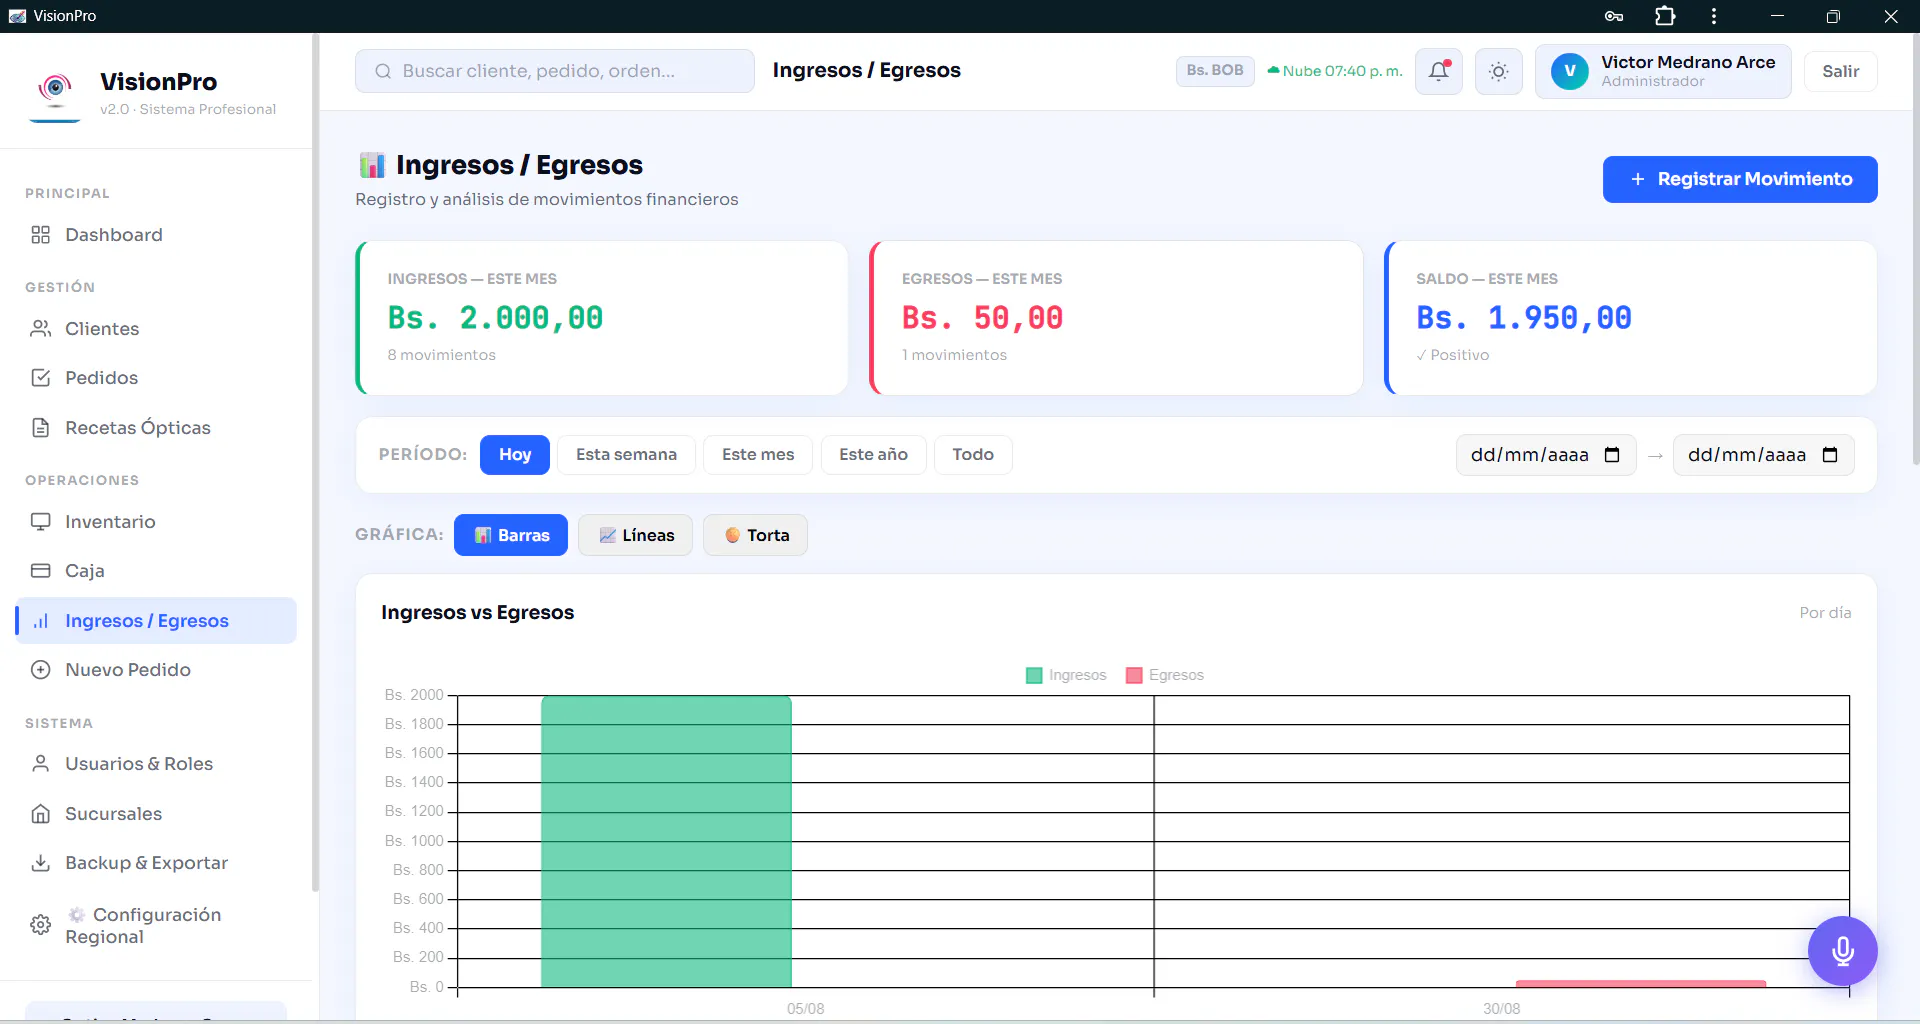Click the Saldo este mes card

pos(1631,318)
